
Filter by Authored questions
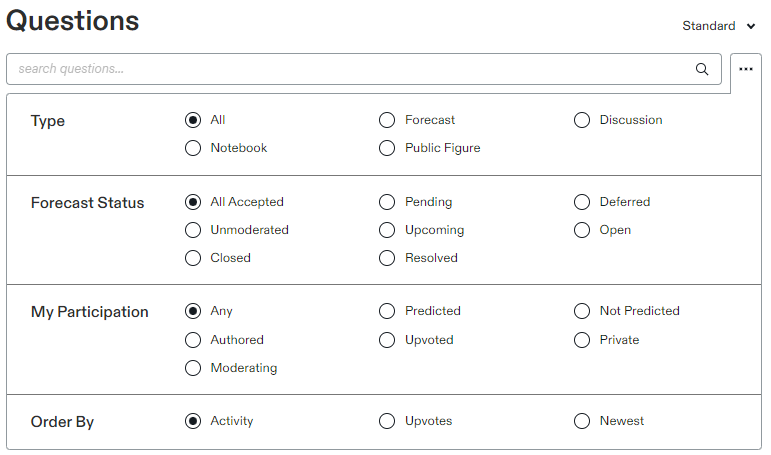point(193,340)
